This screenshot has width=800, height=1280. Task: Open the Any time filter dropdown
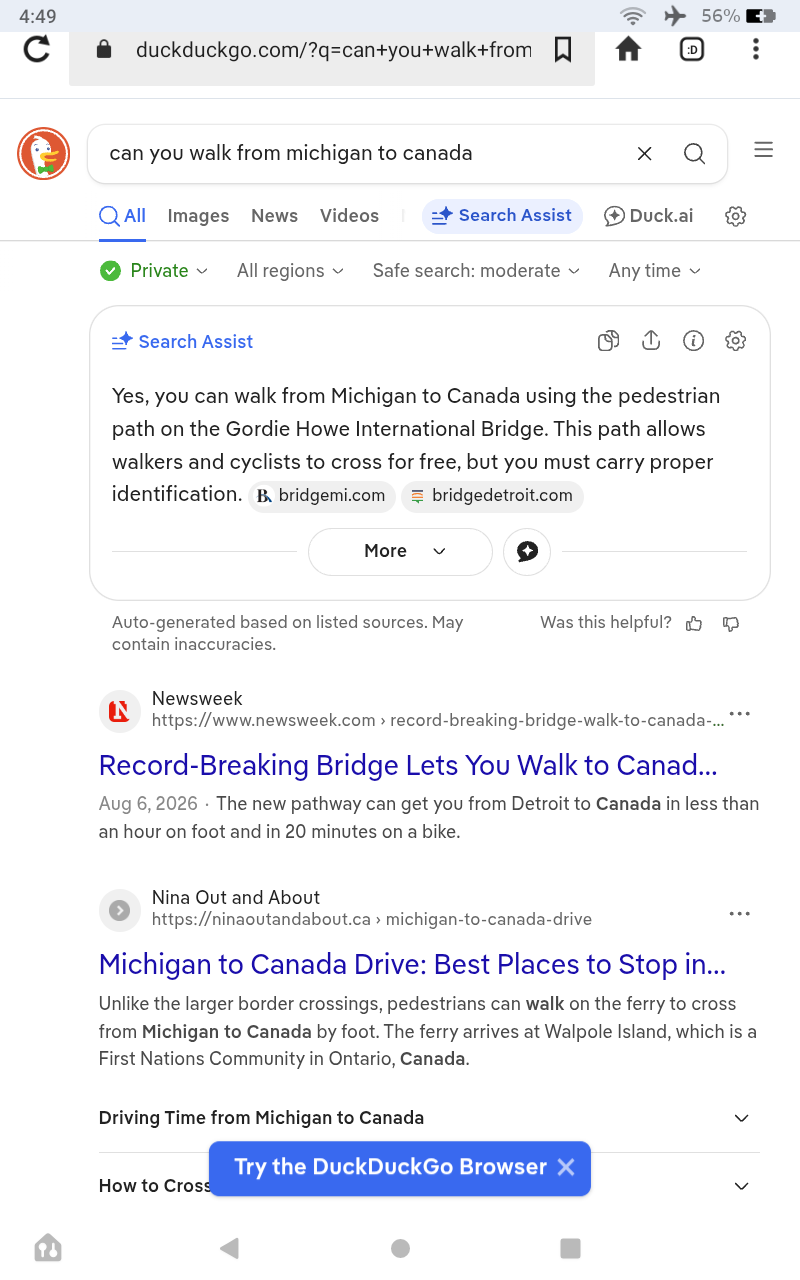pyautogui.click(x=655, y=271)
